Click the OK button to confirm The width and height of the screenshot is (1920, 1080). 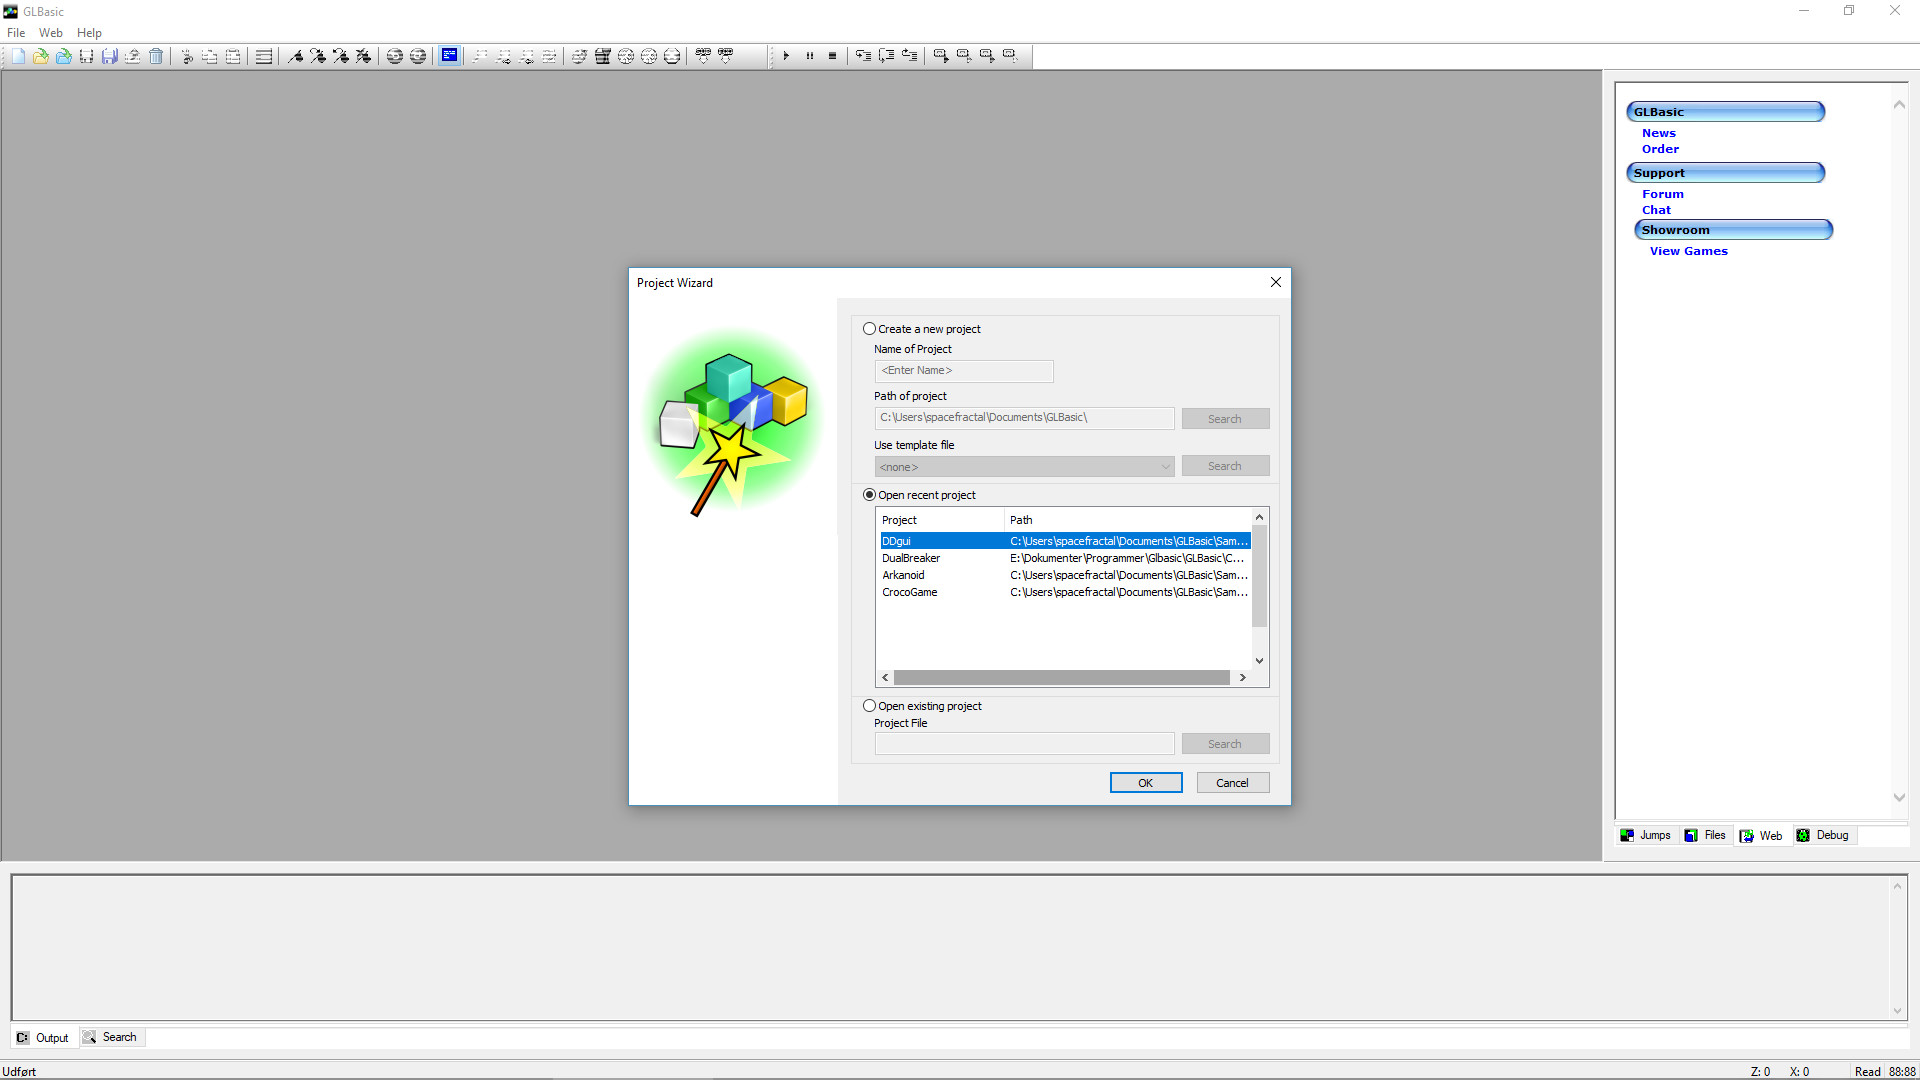click(x=1145, y=782)
